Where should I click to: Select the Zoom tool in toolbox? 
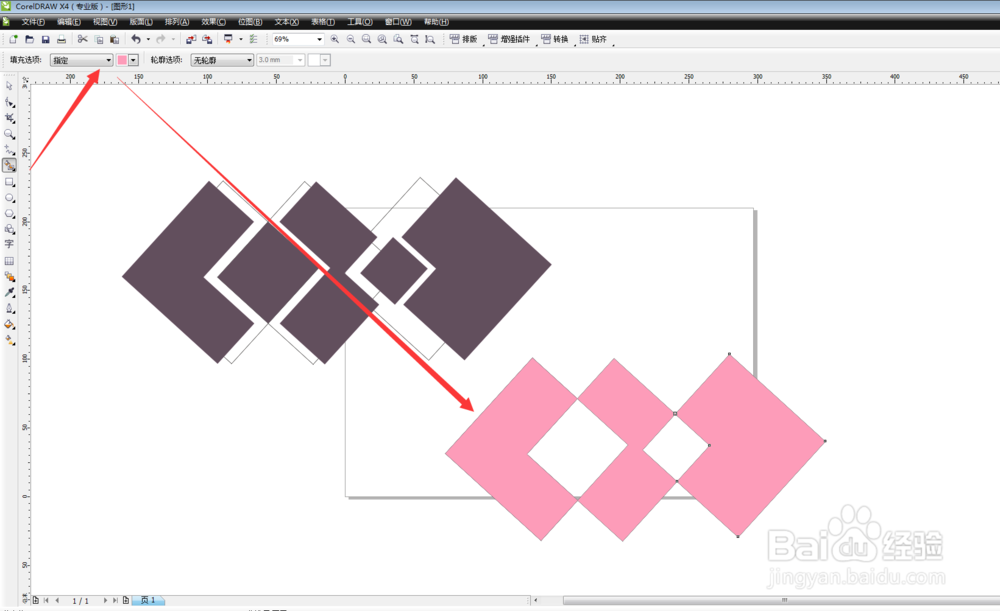[x=9, y=134]
